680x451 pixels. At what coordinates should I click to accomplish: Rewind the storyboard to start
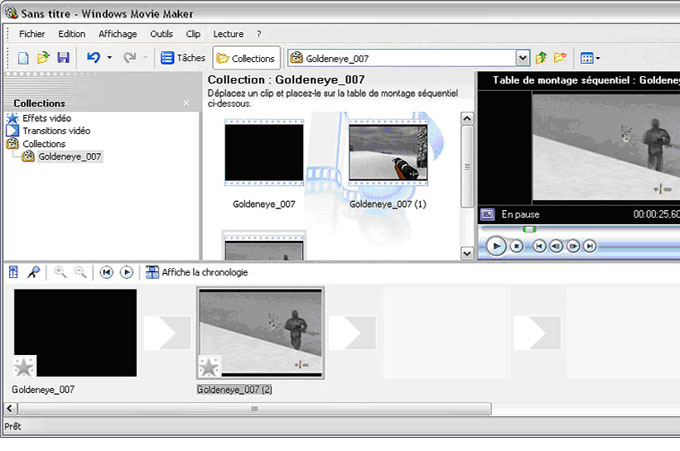[106, 272]
